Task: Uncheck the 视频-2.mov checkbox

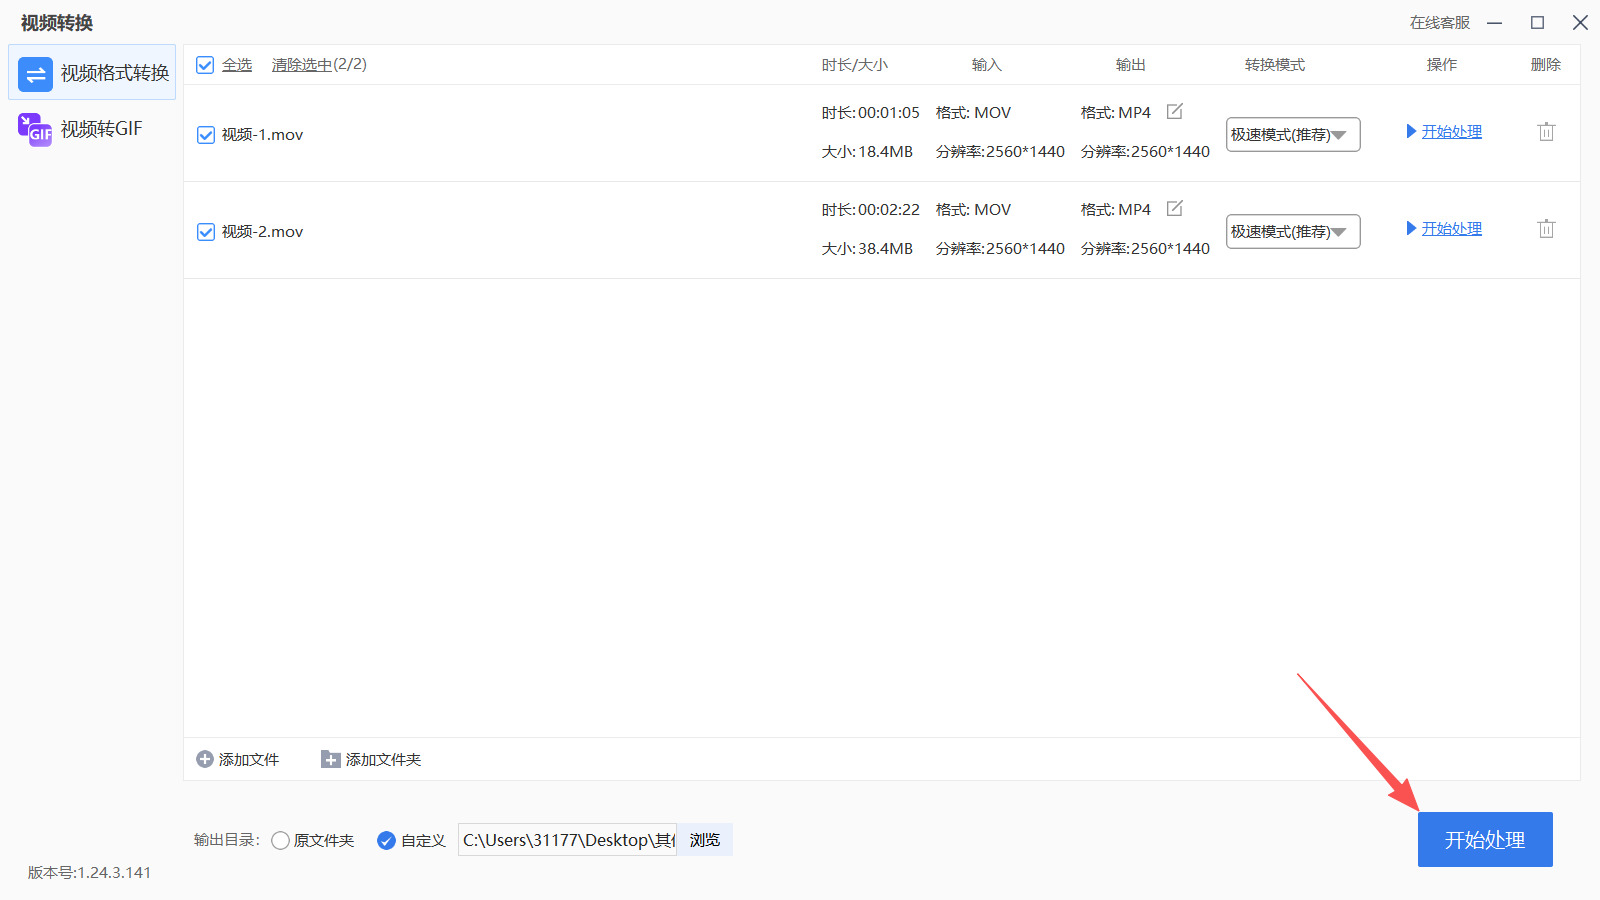Action: pos(206,232)
